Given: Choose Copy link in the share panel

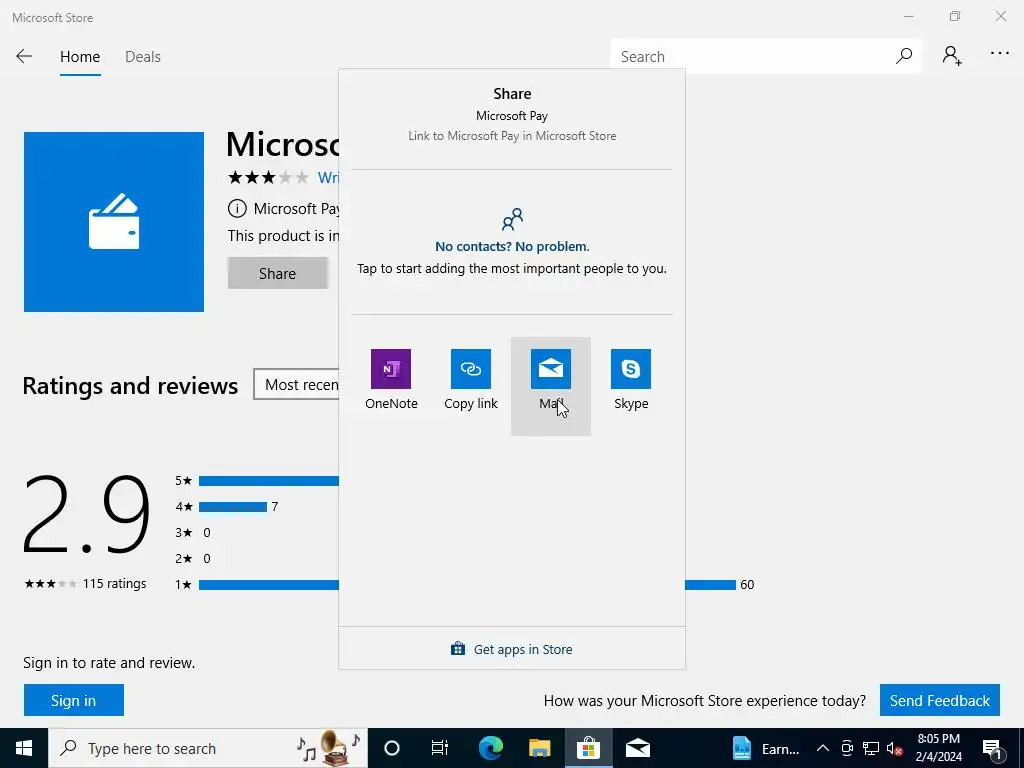Looking at the screenshot, I should click(470, 385).
